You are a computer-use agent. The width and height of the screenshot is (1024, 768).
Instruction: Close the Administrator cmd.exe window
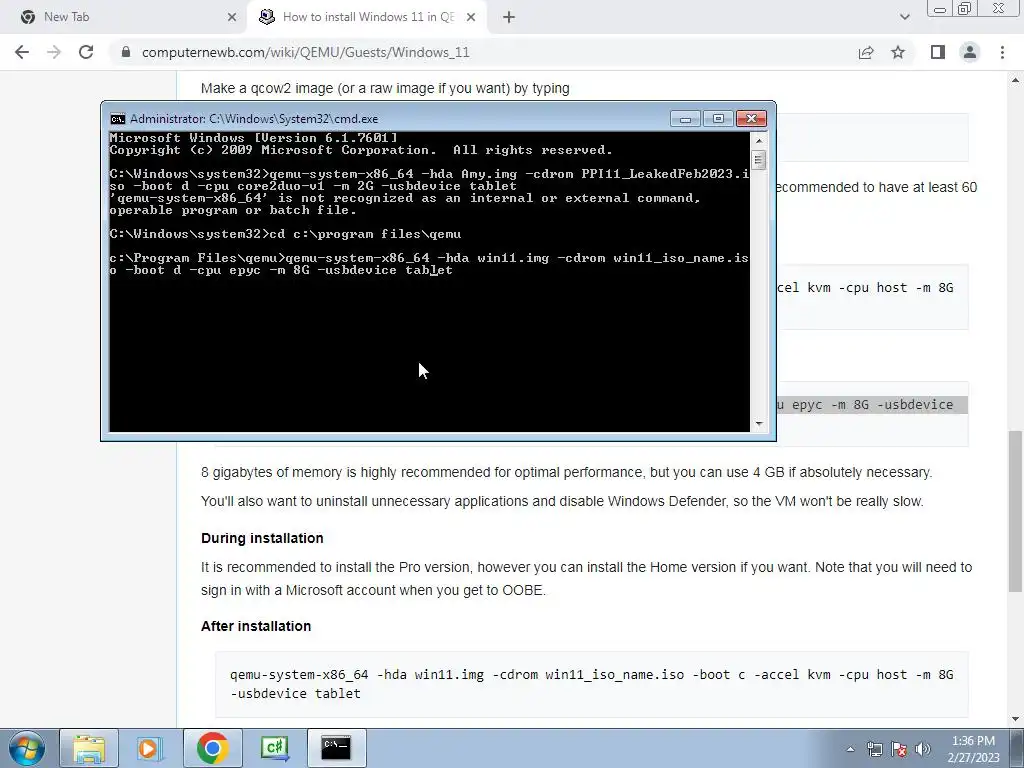tap(751, 119)
